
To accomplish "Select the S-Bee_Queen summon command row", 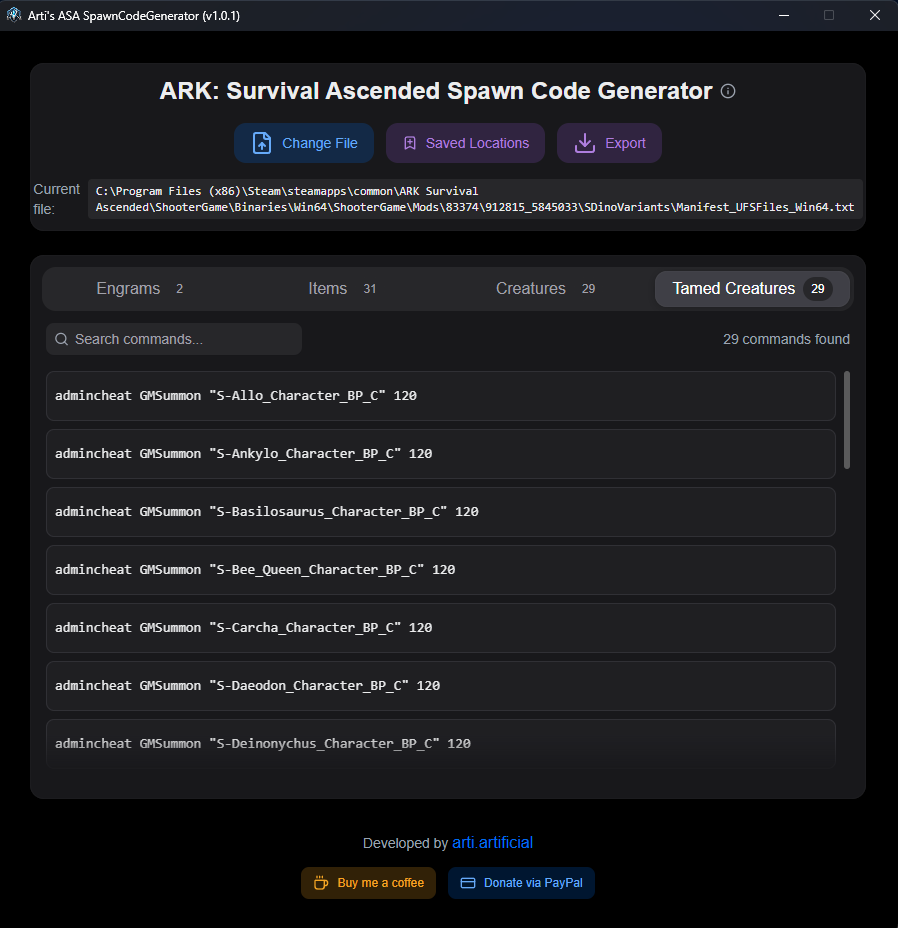I will 441,570.
